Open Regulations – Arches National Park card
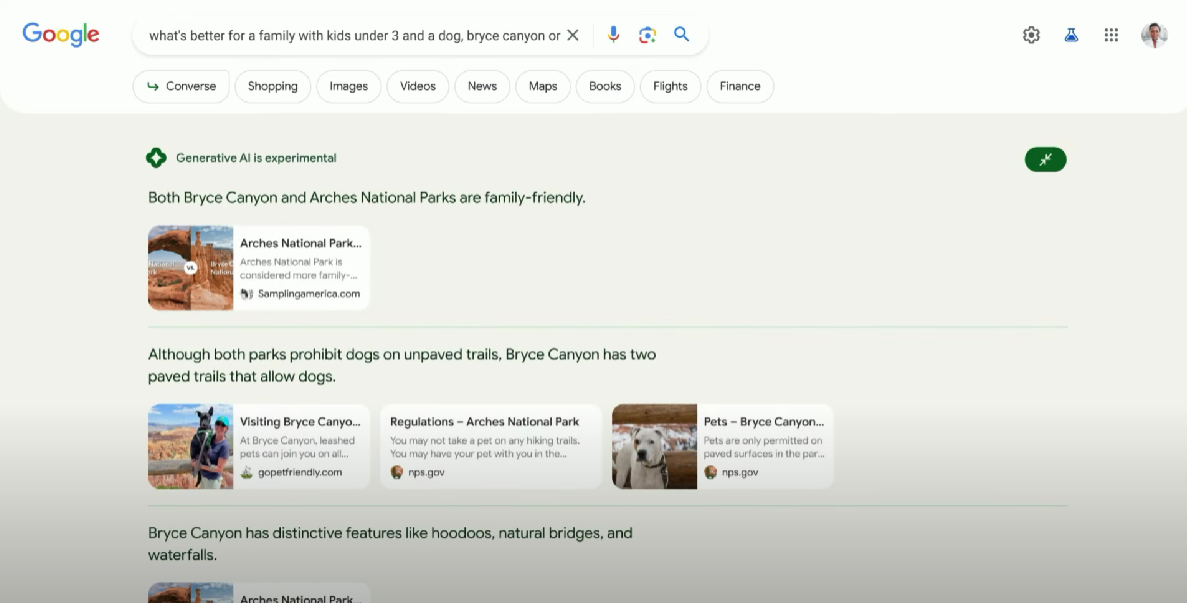 click(491, 446)
